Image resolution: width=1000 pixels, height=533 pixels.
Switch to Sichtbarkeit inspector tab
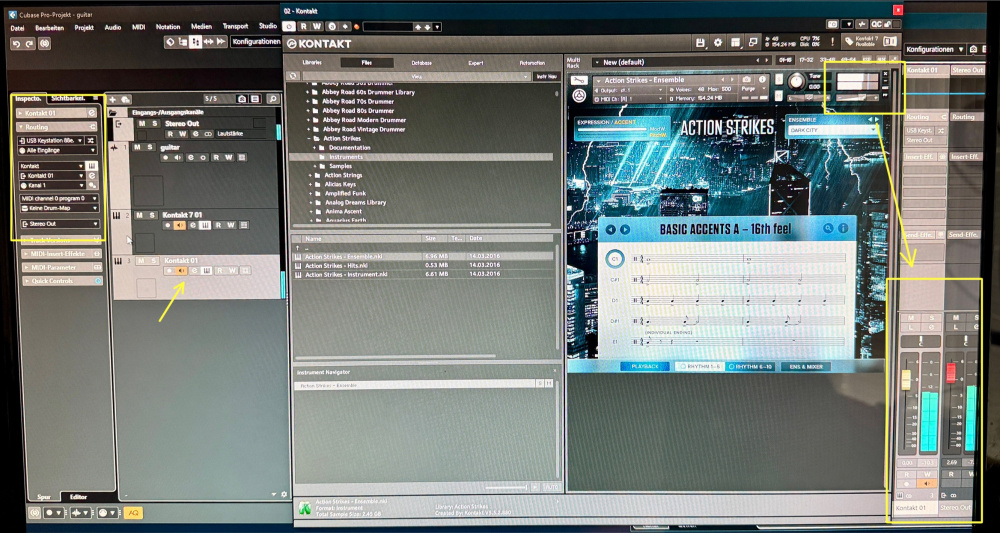point(69,98)
